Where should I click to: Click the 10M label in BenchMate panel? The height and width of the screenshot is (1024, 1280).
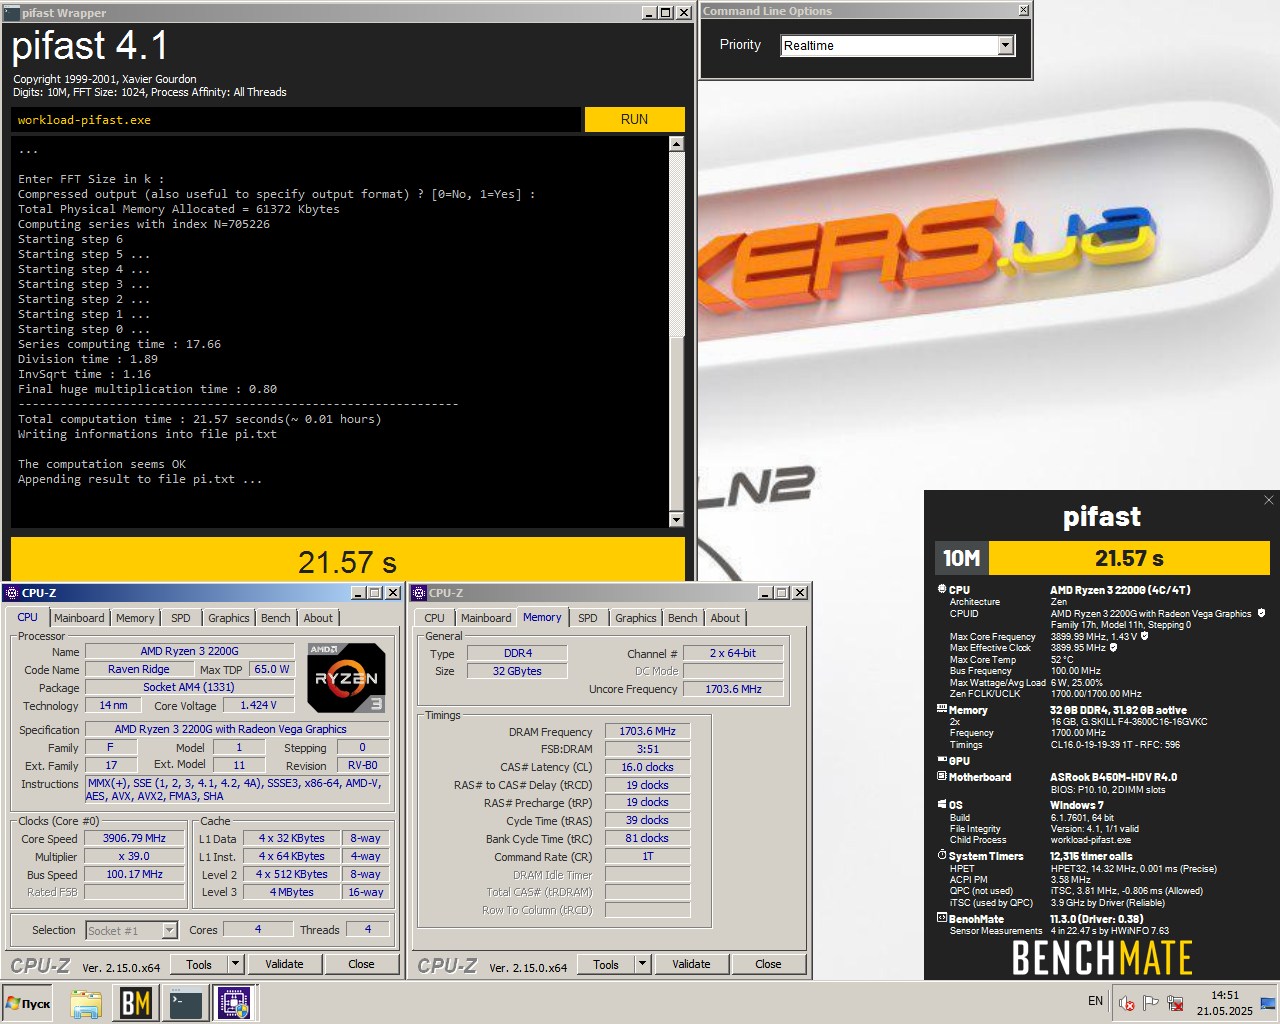coord(962,558)
